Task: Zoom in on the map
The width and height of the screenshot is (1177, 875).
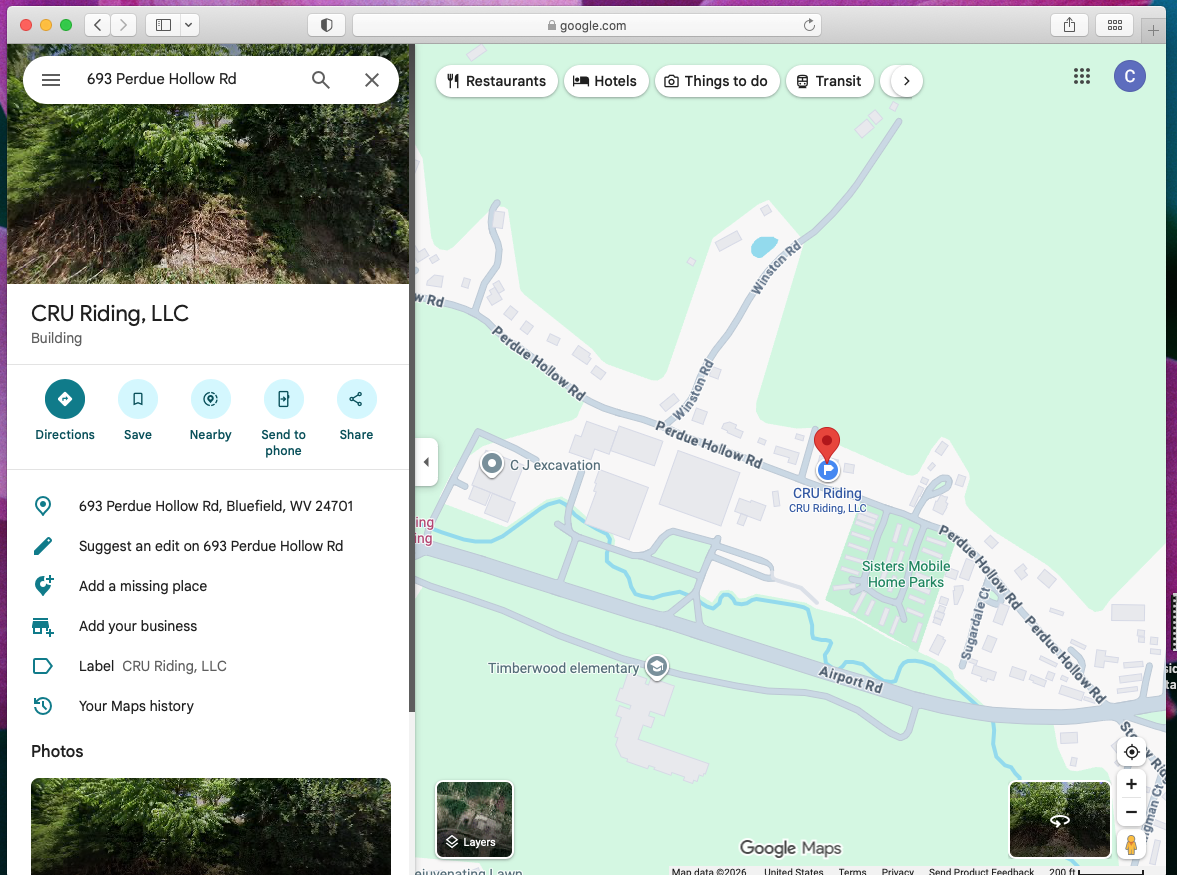Action: point(1131,784)
